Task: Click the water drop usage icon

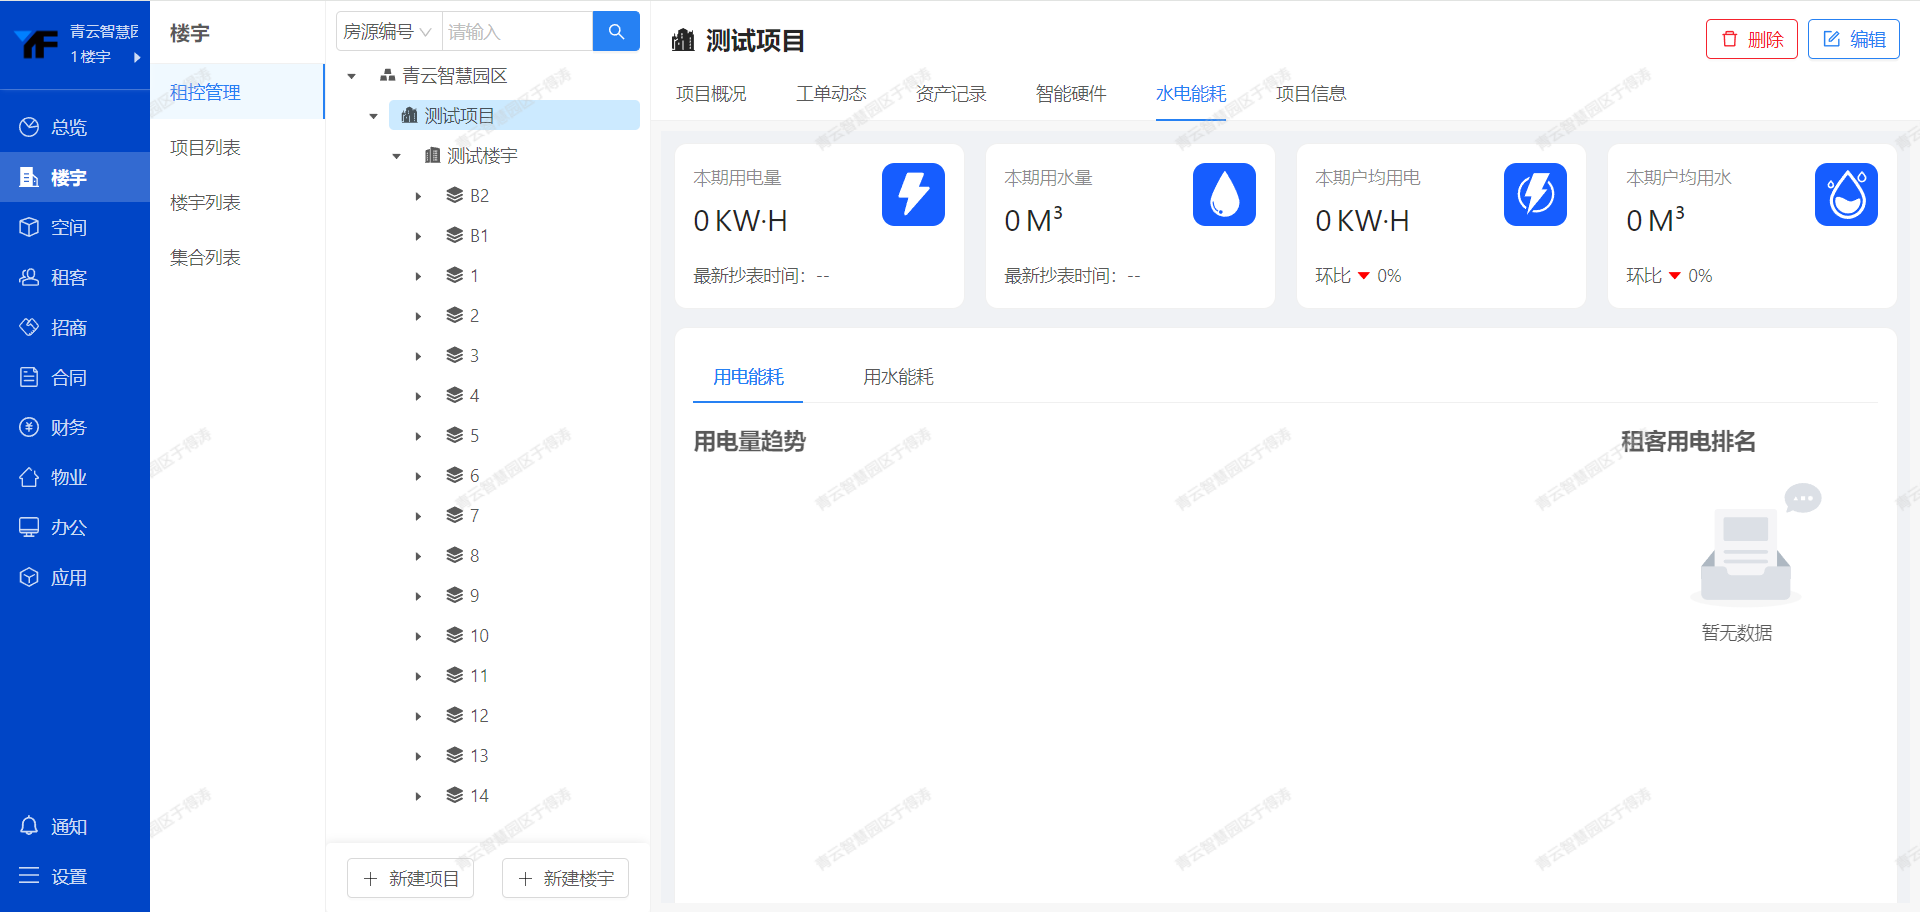Action: [x=1223, y=194]
